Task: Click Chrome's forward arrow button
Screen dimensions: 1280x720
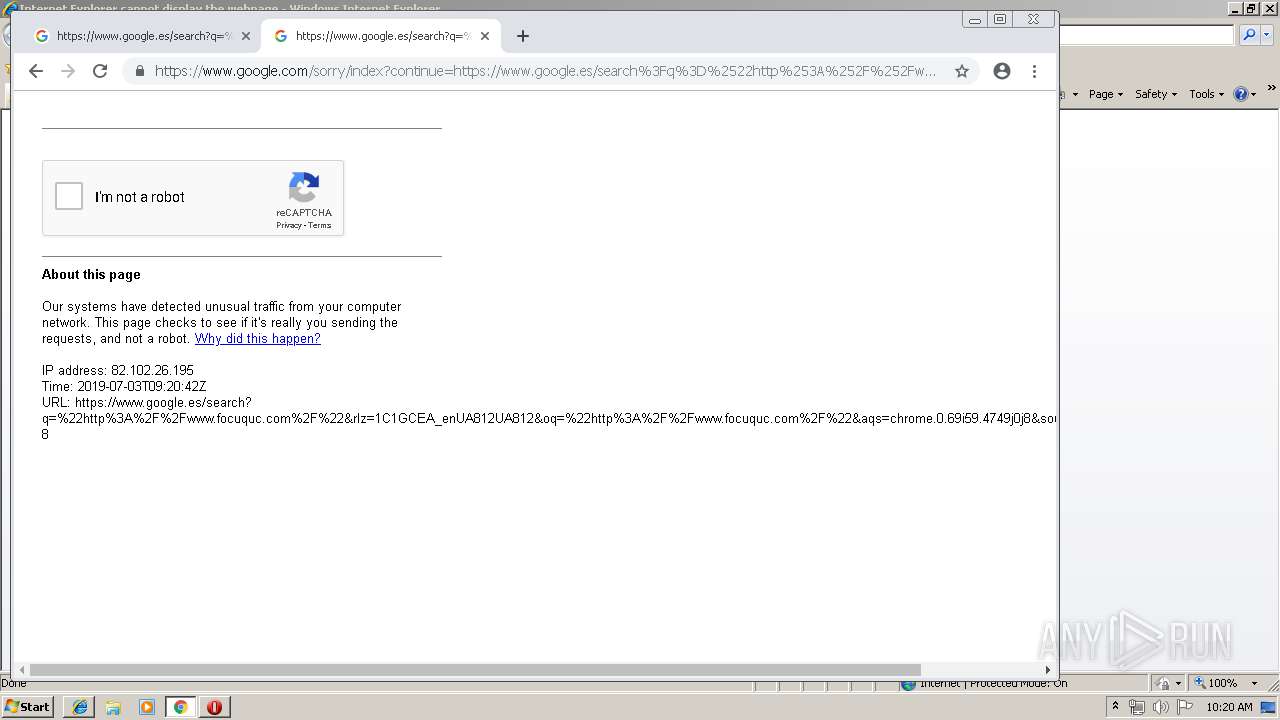Action: tap(68, 71)
